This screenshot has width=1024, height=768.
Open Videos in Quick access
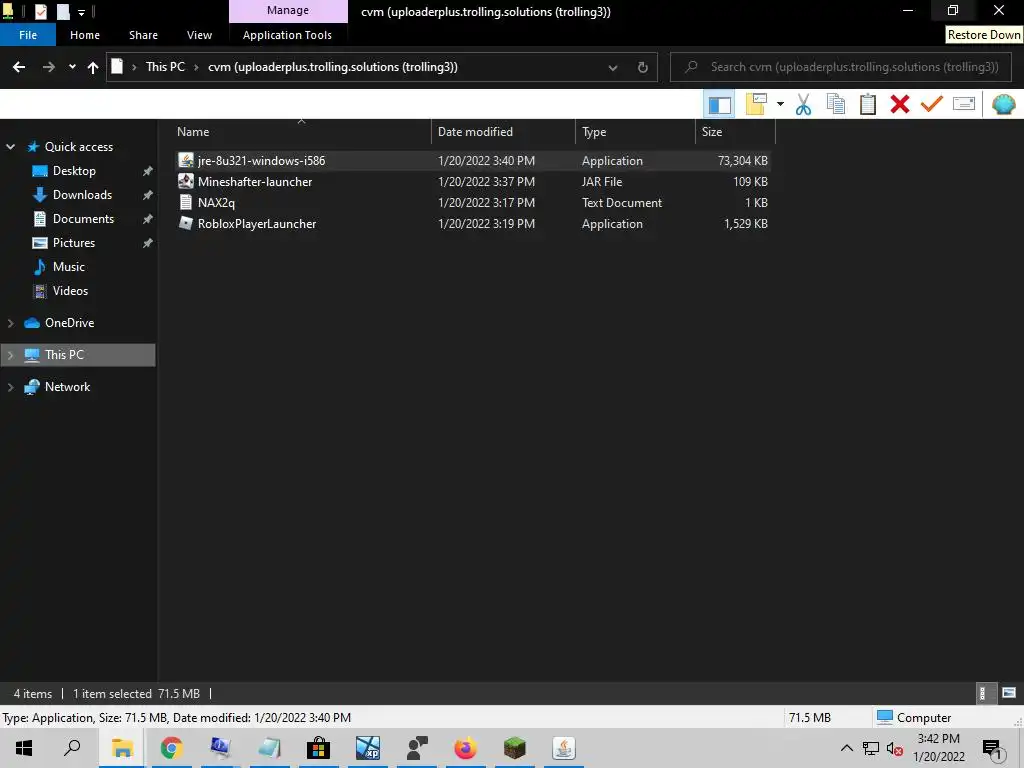(x=70, y=291)
